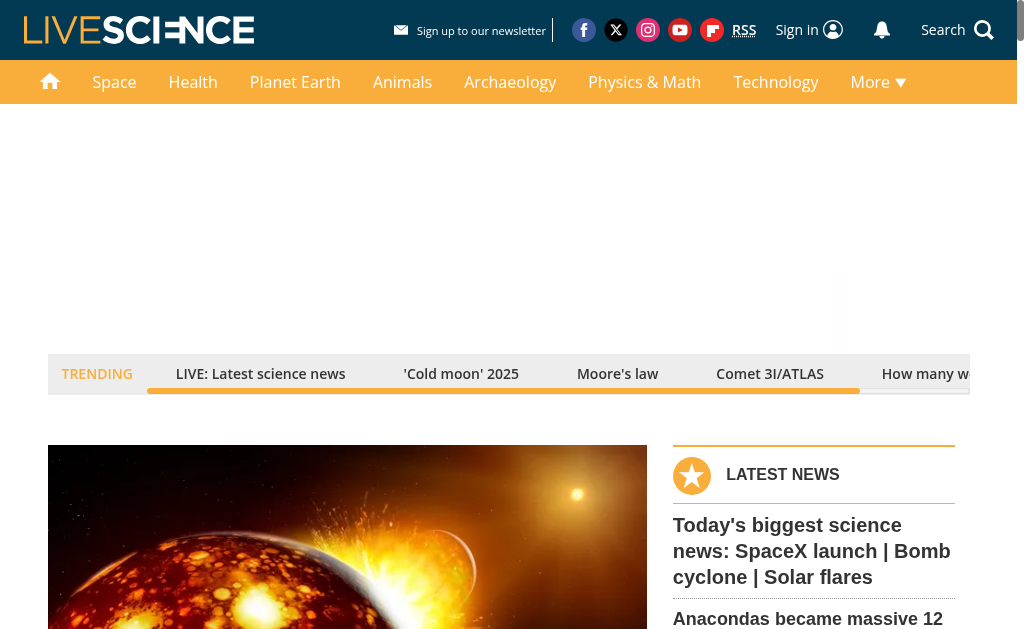Open Live Science Facebook page icon
Image resolution: width=1024 pixels, height=629 pixels.
[584, 30]
